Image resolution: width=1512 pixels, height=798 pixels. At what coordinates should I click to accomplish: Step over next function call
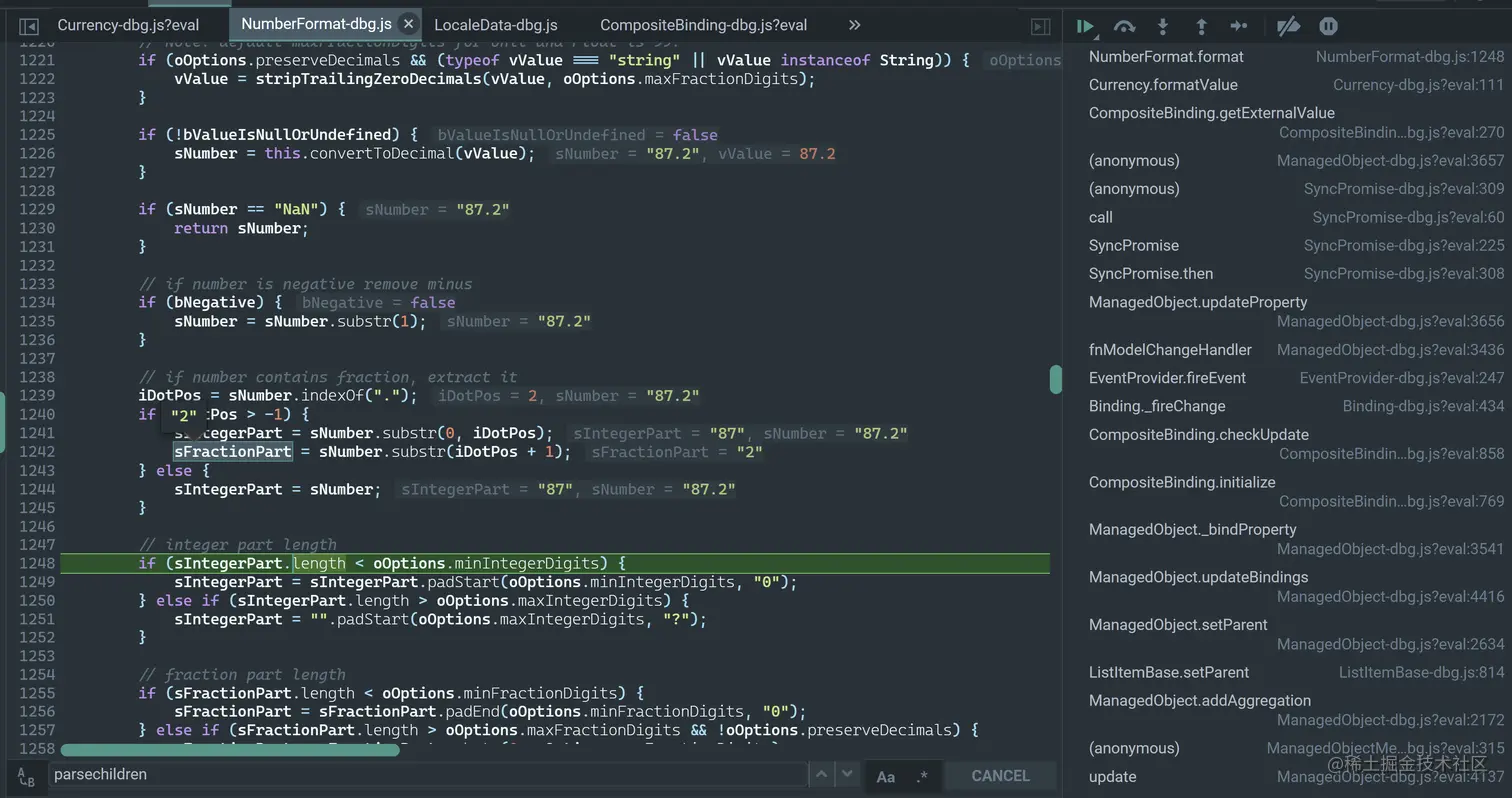1124,27
